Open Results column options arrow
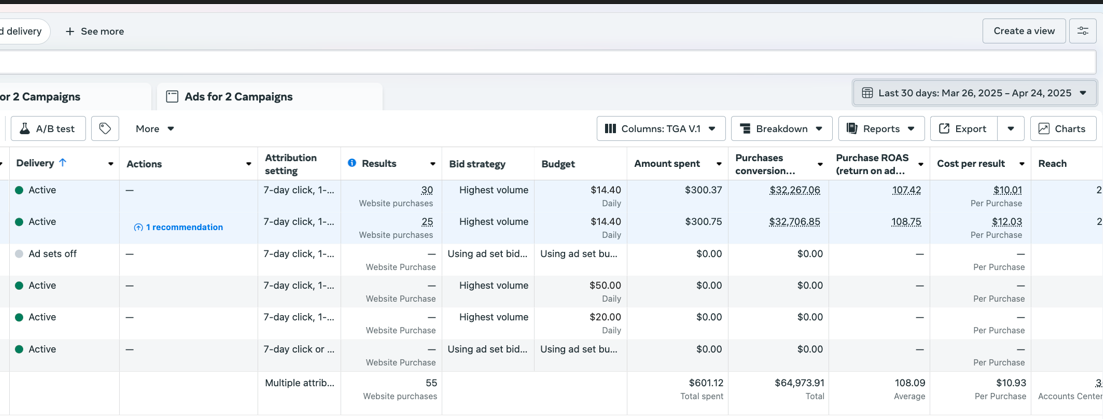 [433, 164]
